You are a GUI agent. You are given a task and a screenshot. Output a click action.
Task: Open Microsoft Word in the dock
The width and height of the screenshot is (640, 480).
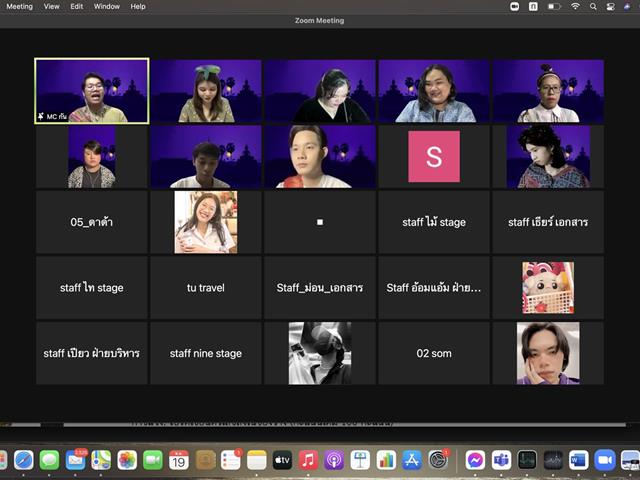pos(579,460)
